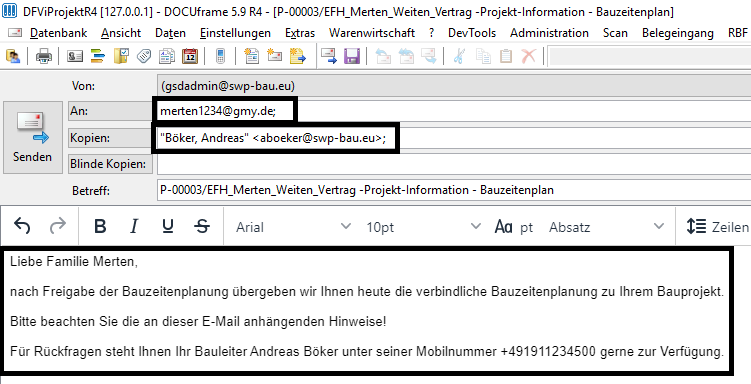Click the Von sender field

(454, 86)
